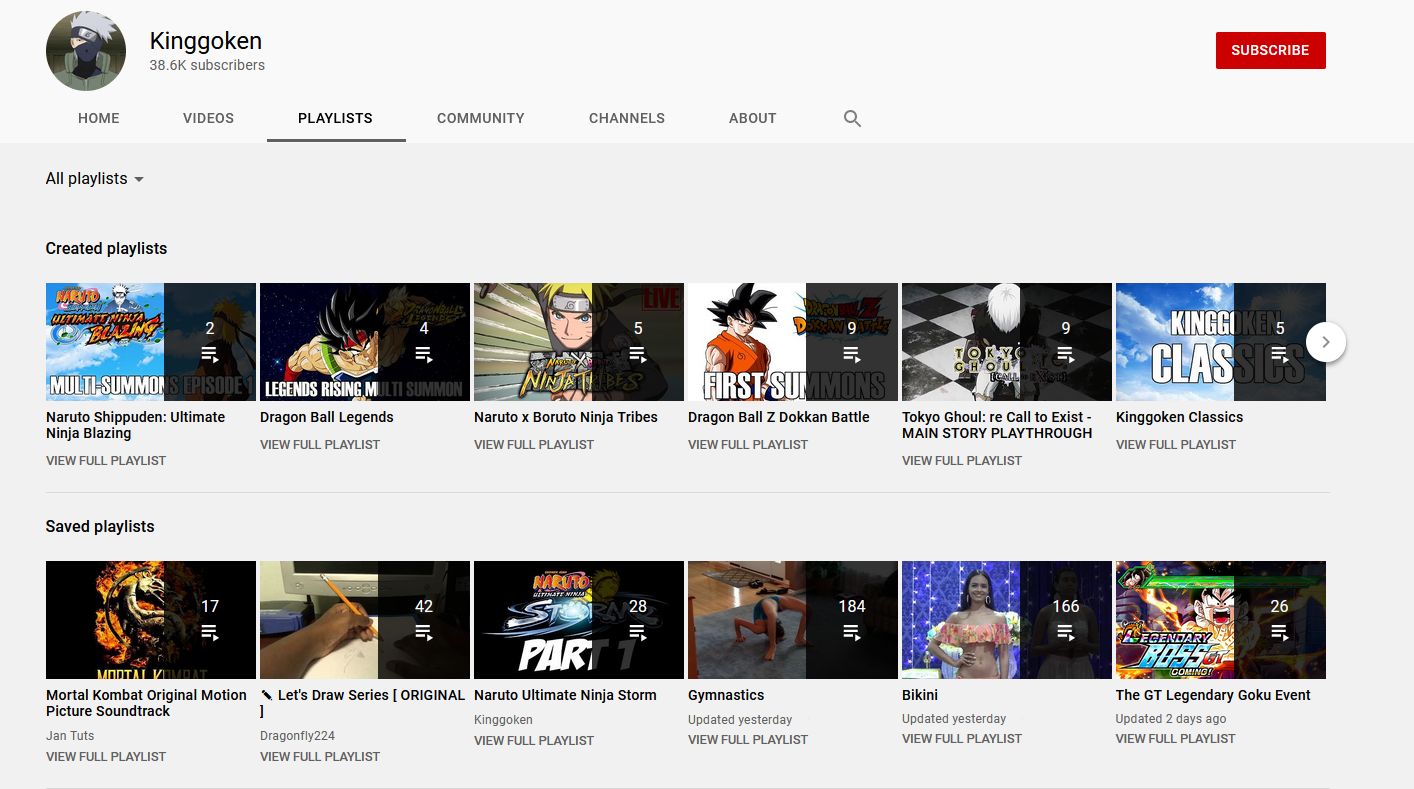View full playlist for Tokyo Ghoul
1414x789 pixels.
tap(962, 461)
